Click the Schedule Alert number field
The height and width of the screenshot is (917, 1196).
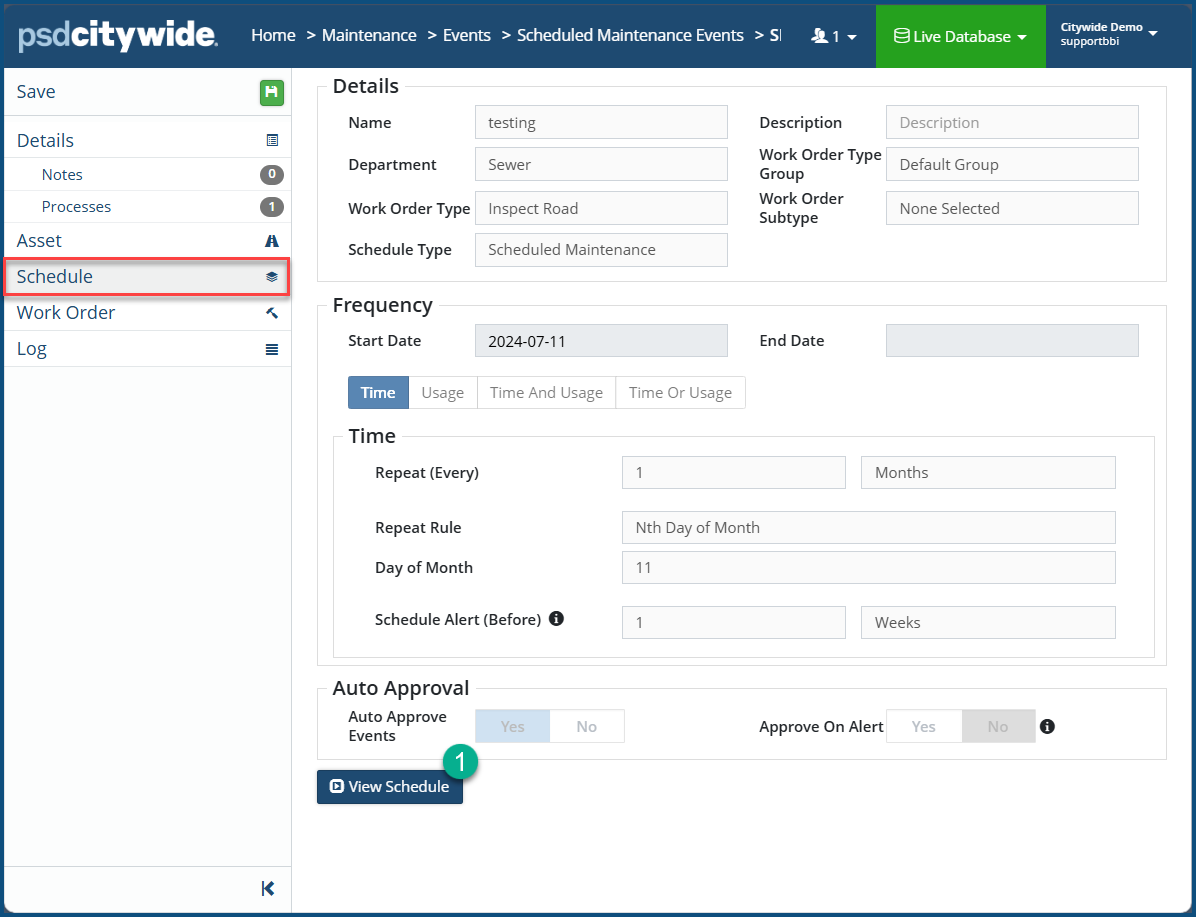[x=734, y=623]
